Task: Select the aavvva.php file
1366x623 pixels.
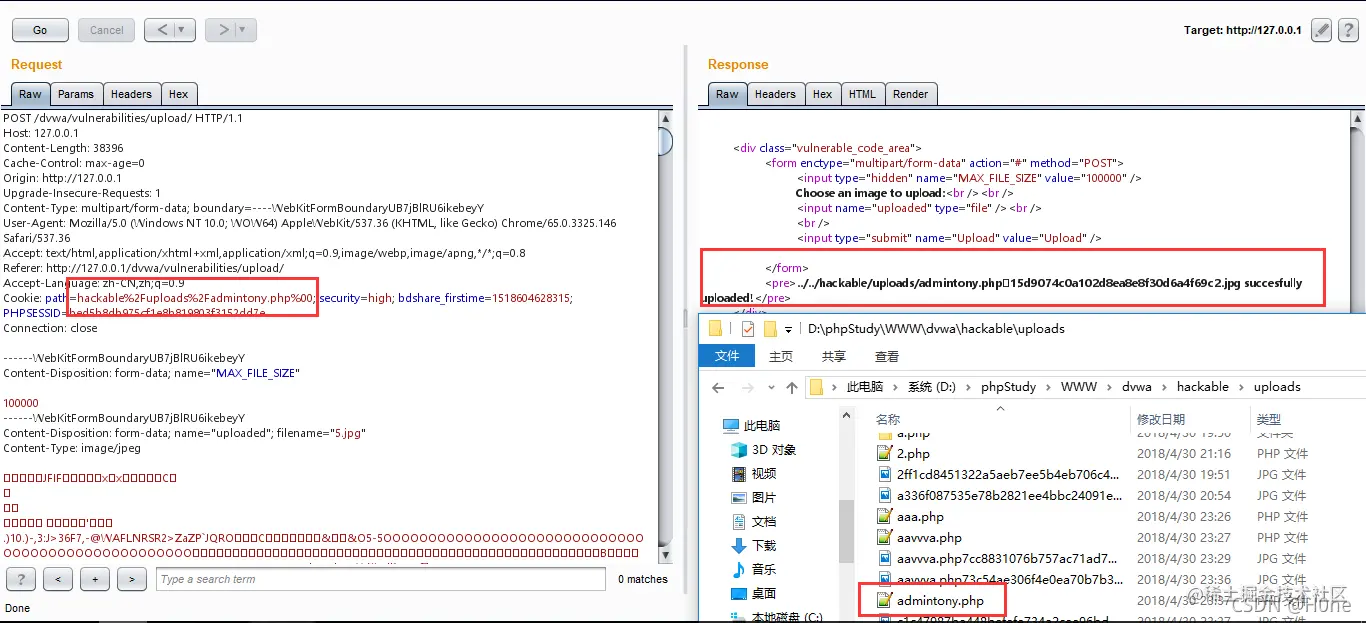Action: pyautogui.click(x=919, y=538)
